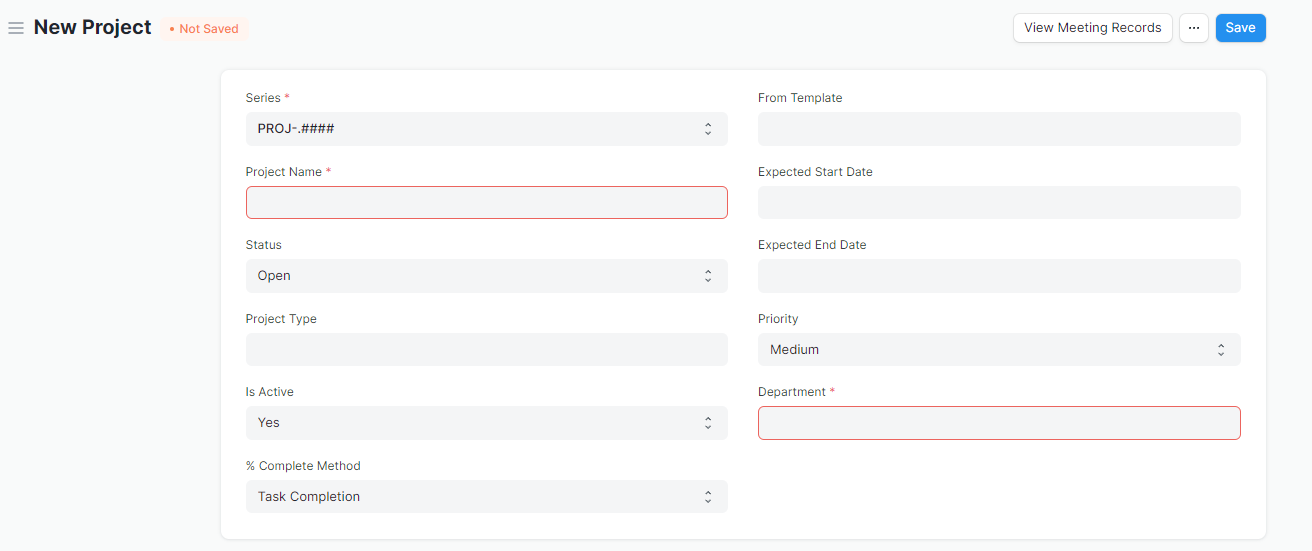Select the Project Type field

click(x=487, y=350)
